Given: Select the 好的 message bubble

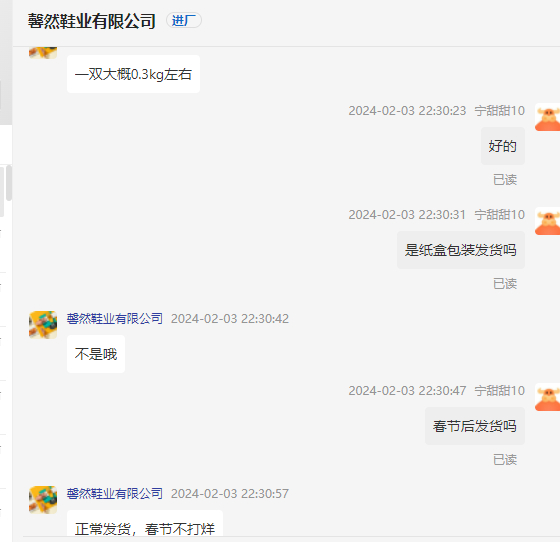Looking at the screenshot, I should coord(503,146).
